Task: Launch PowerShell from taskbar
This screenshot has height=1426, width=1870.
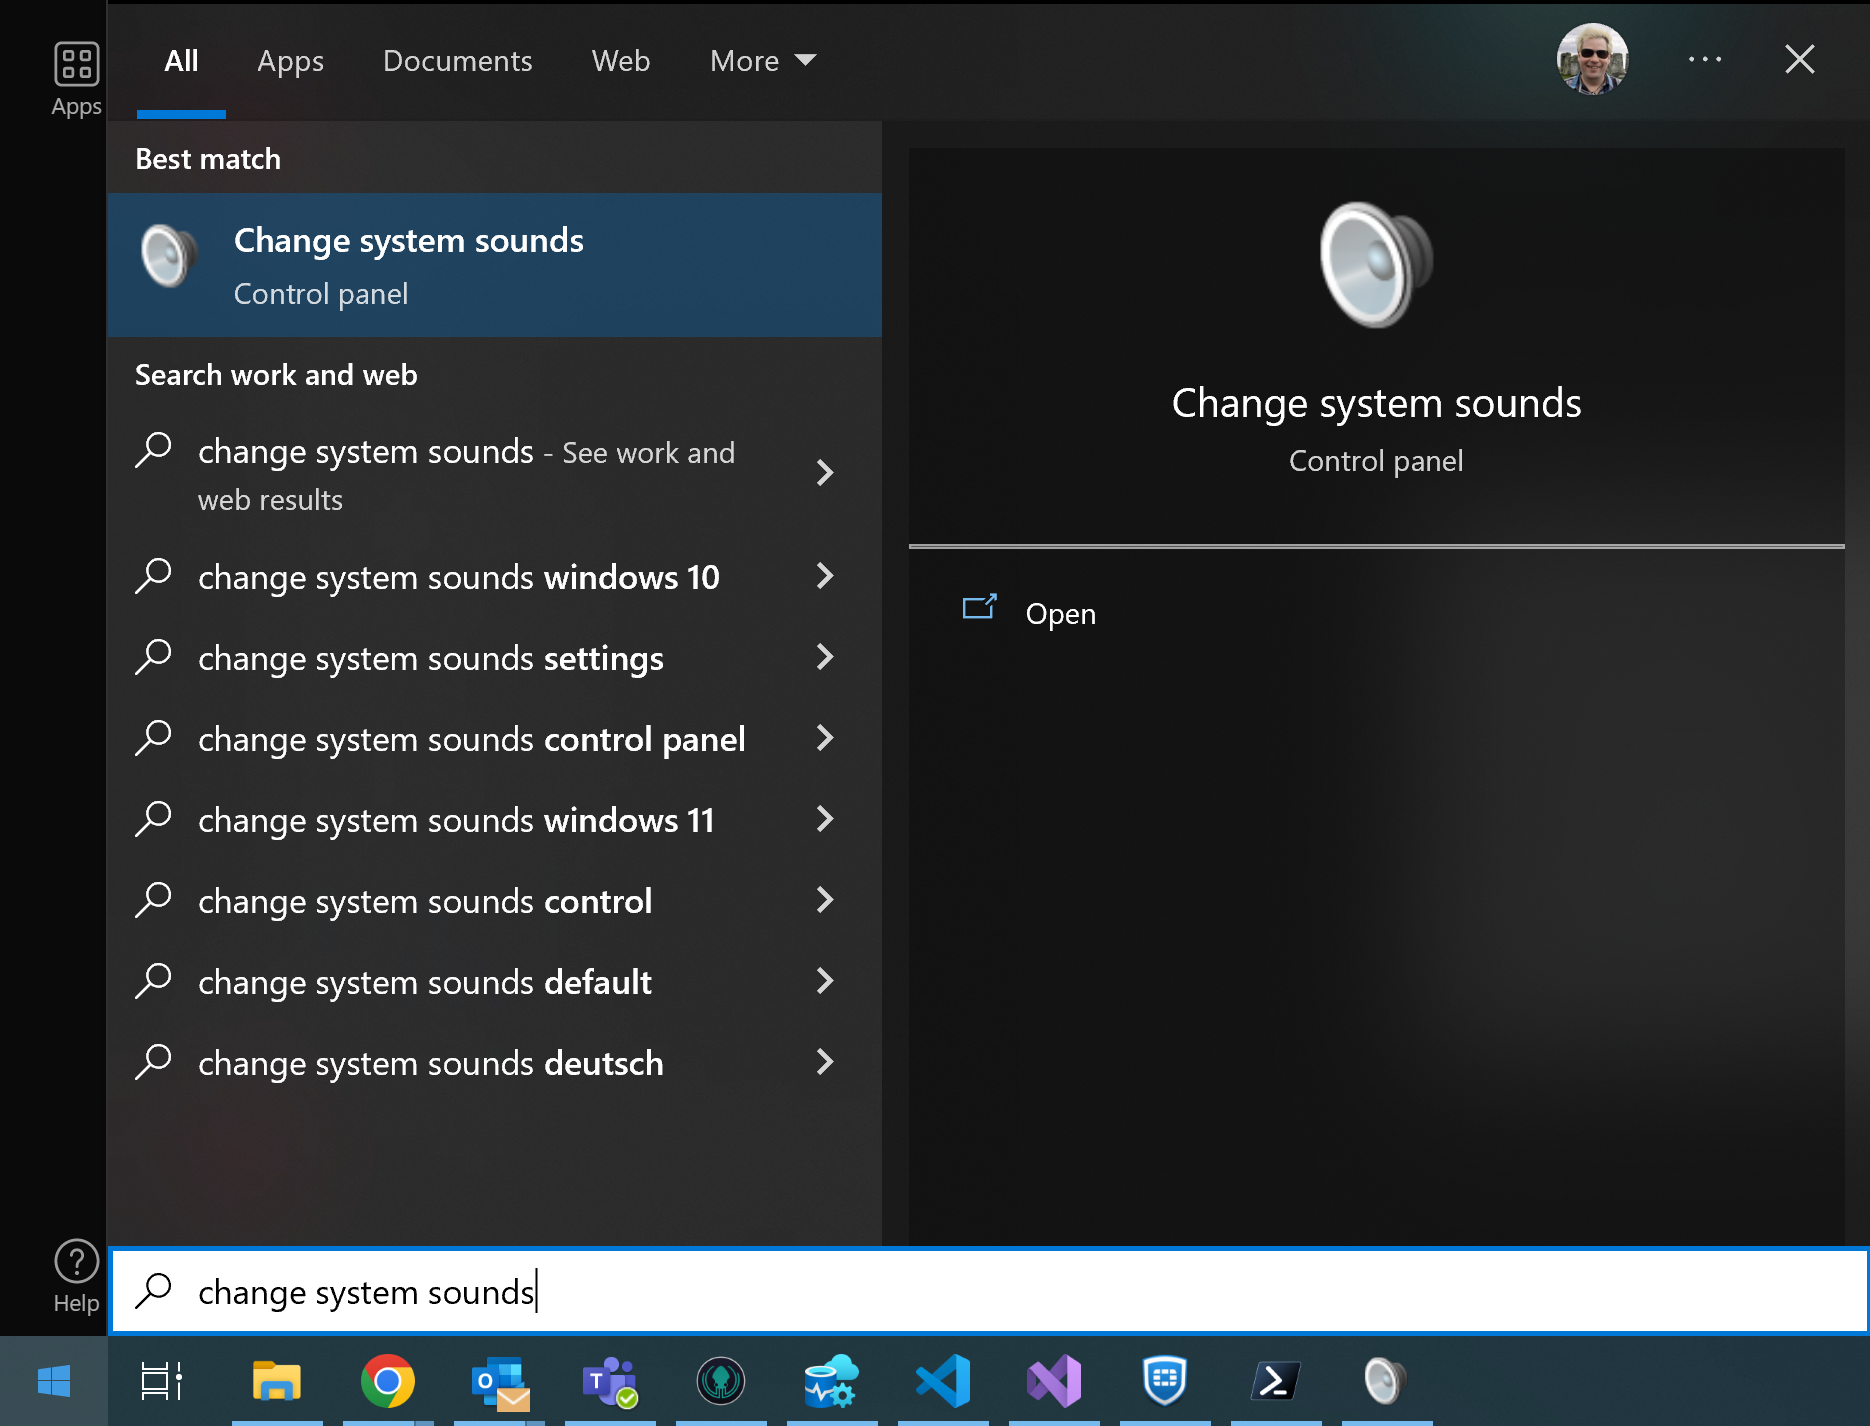Action: pos(1275,1382)
